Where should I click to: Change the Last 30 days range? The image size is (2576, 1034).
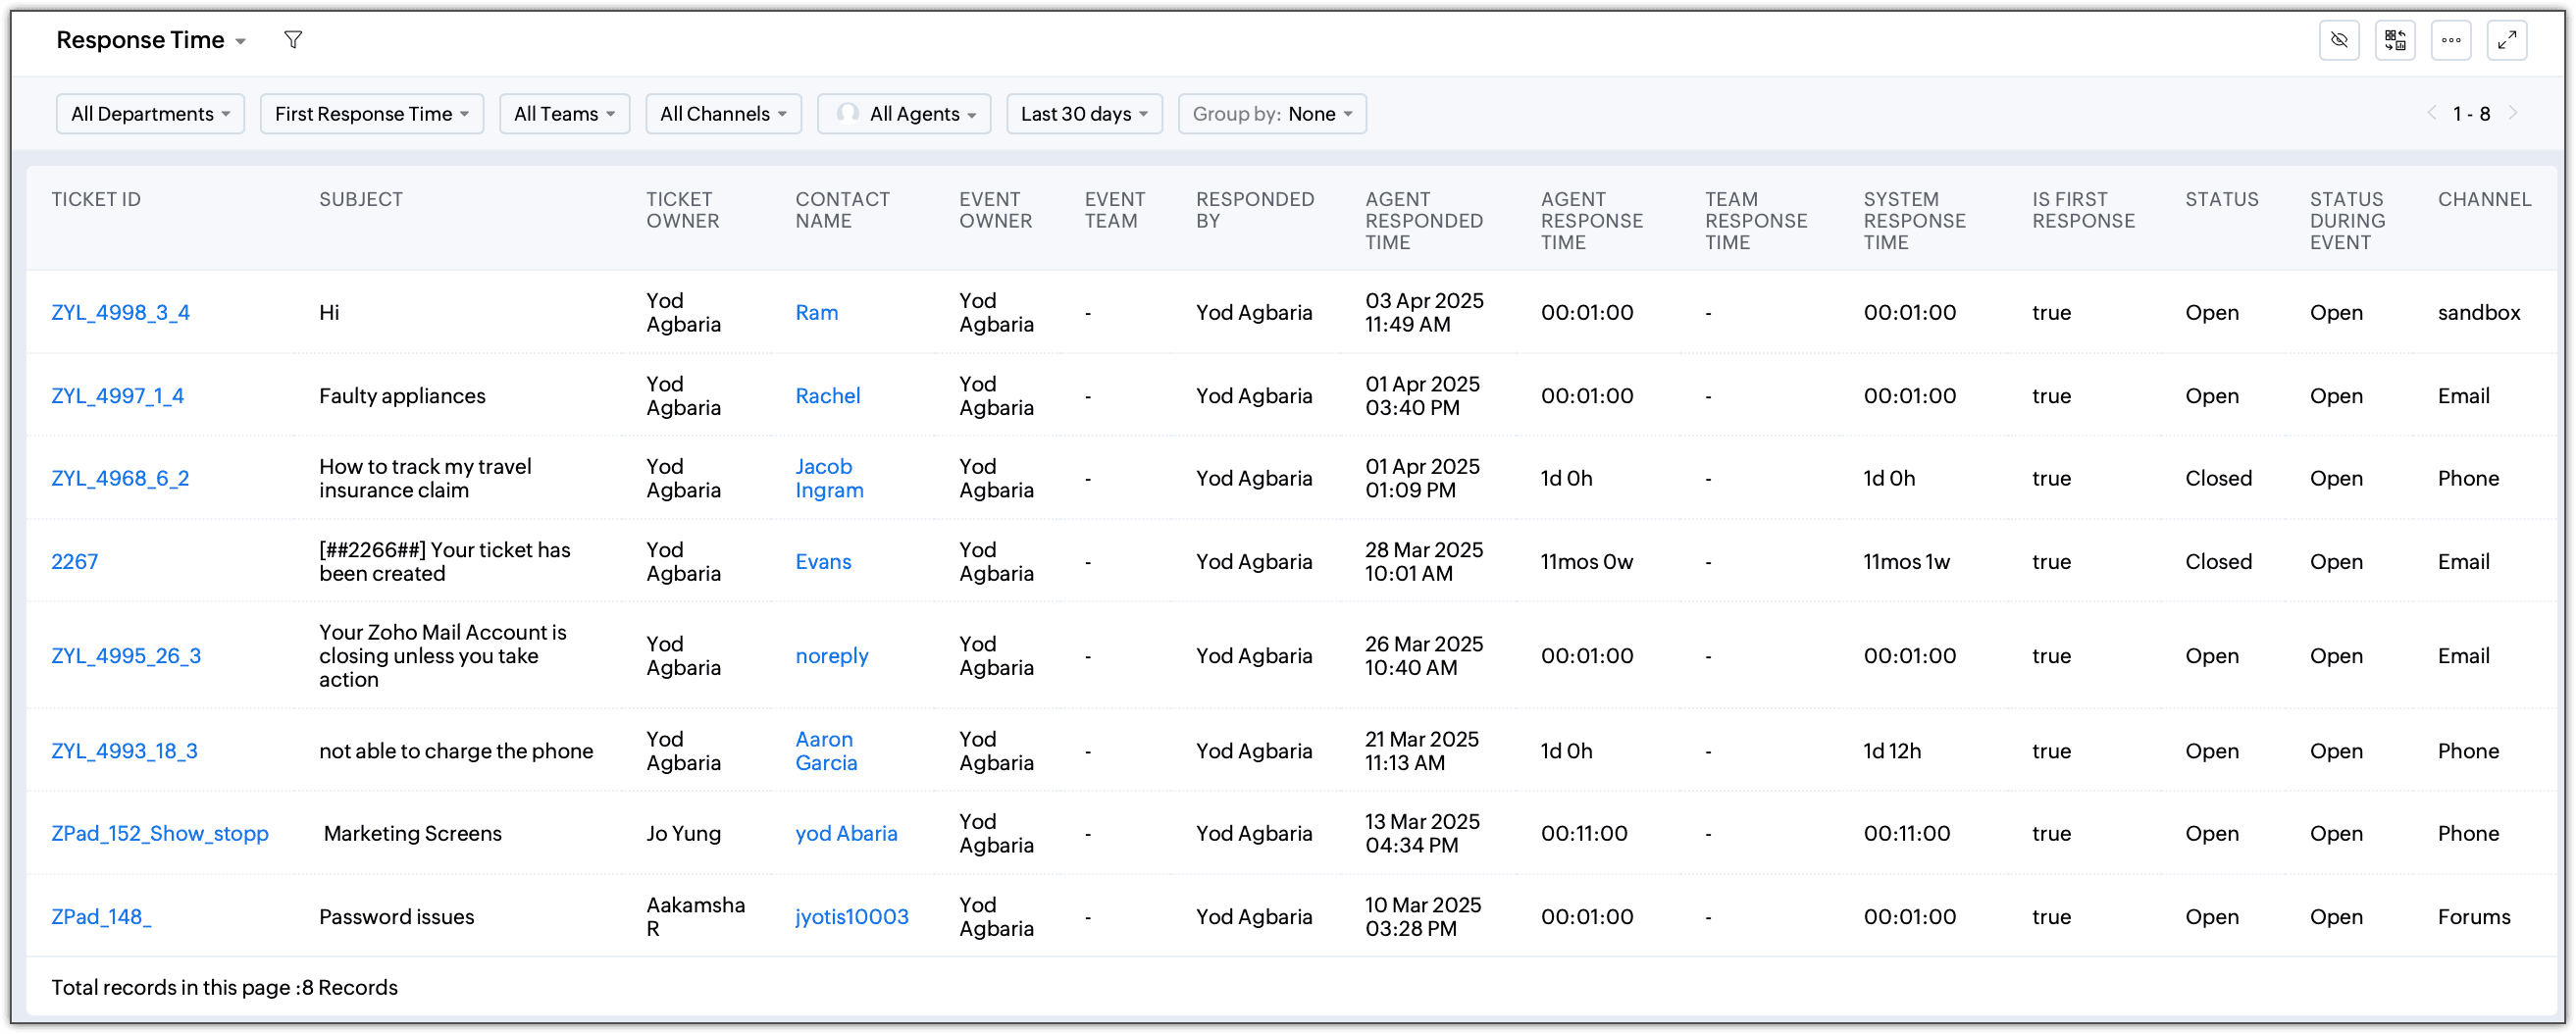coord(1084,114)
